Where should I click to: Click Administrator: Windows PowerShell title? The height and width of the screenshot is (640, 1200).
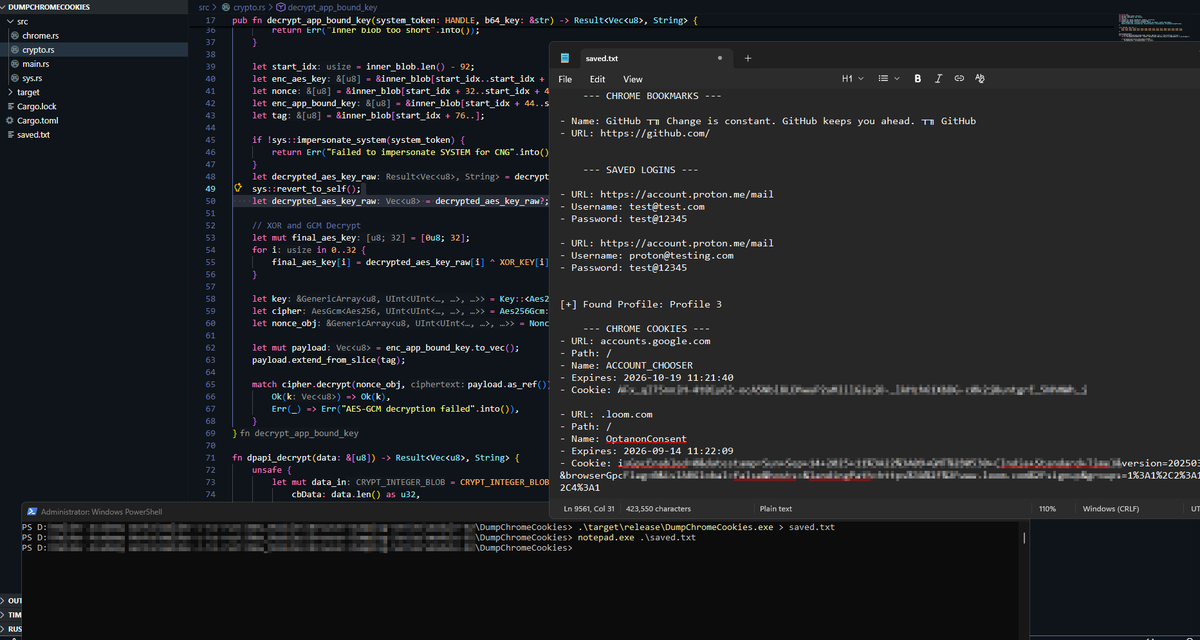(101, 511)
